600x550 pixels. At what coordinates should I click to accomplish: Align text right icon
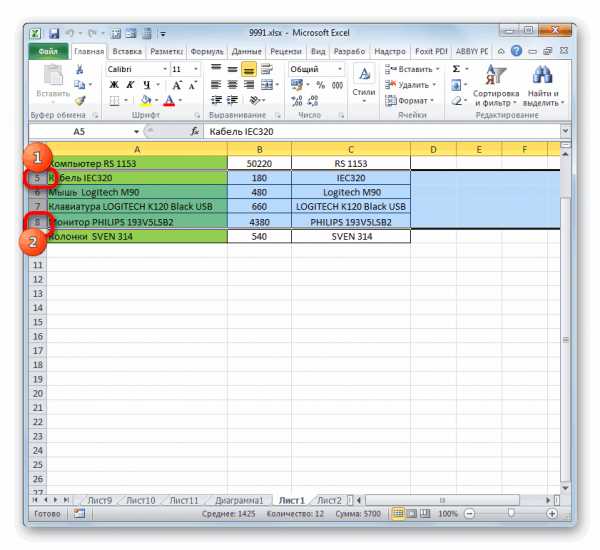click(x=249, y=85)
